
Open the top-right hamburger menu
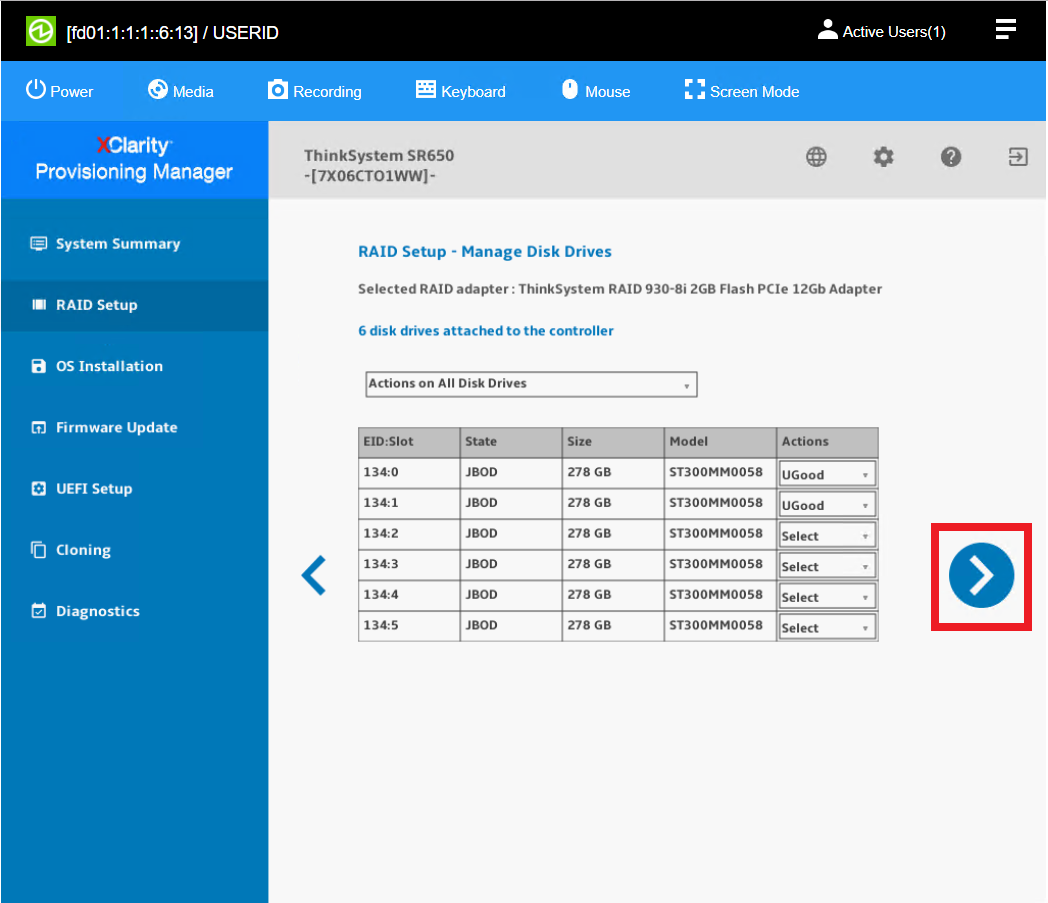coord(1005,30)
